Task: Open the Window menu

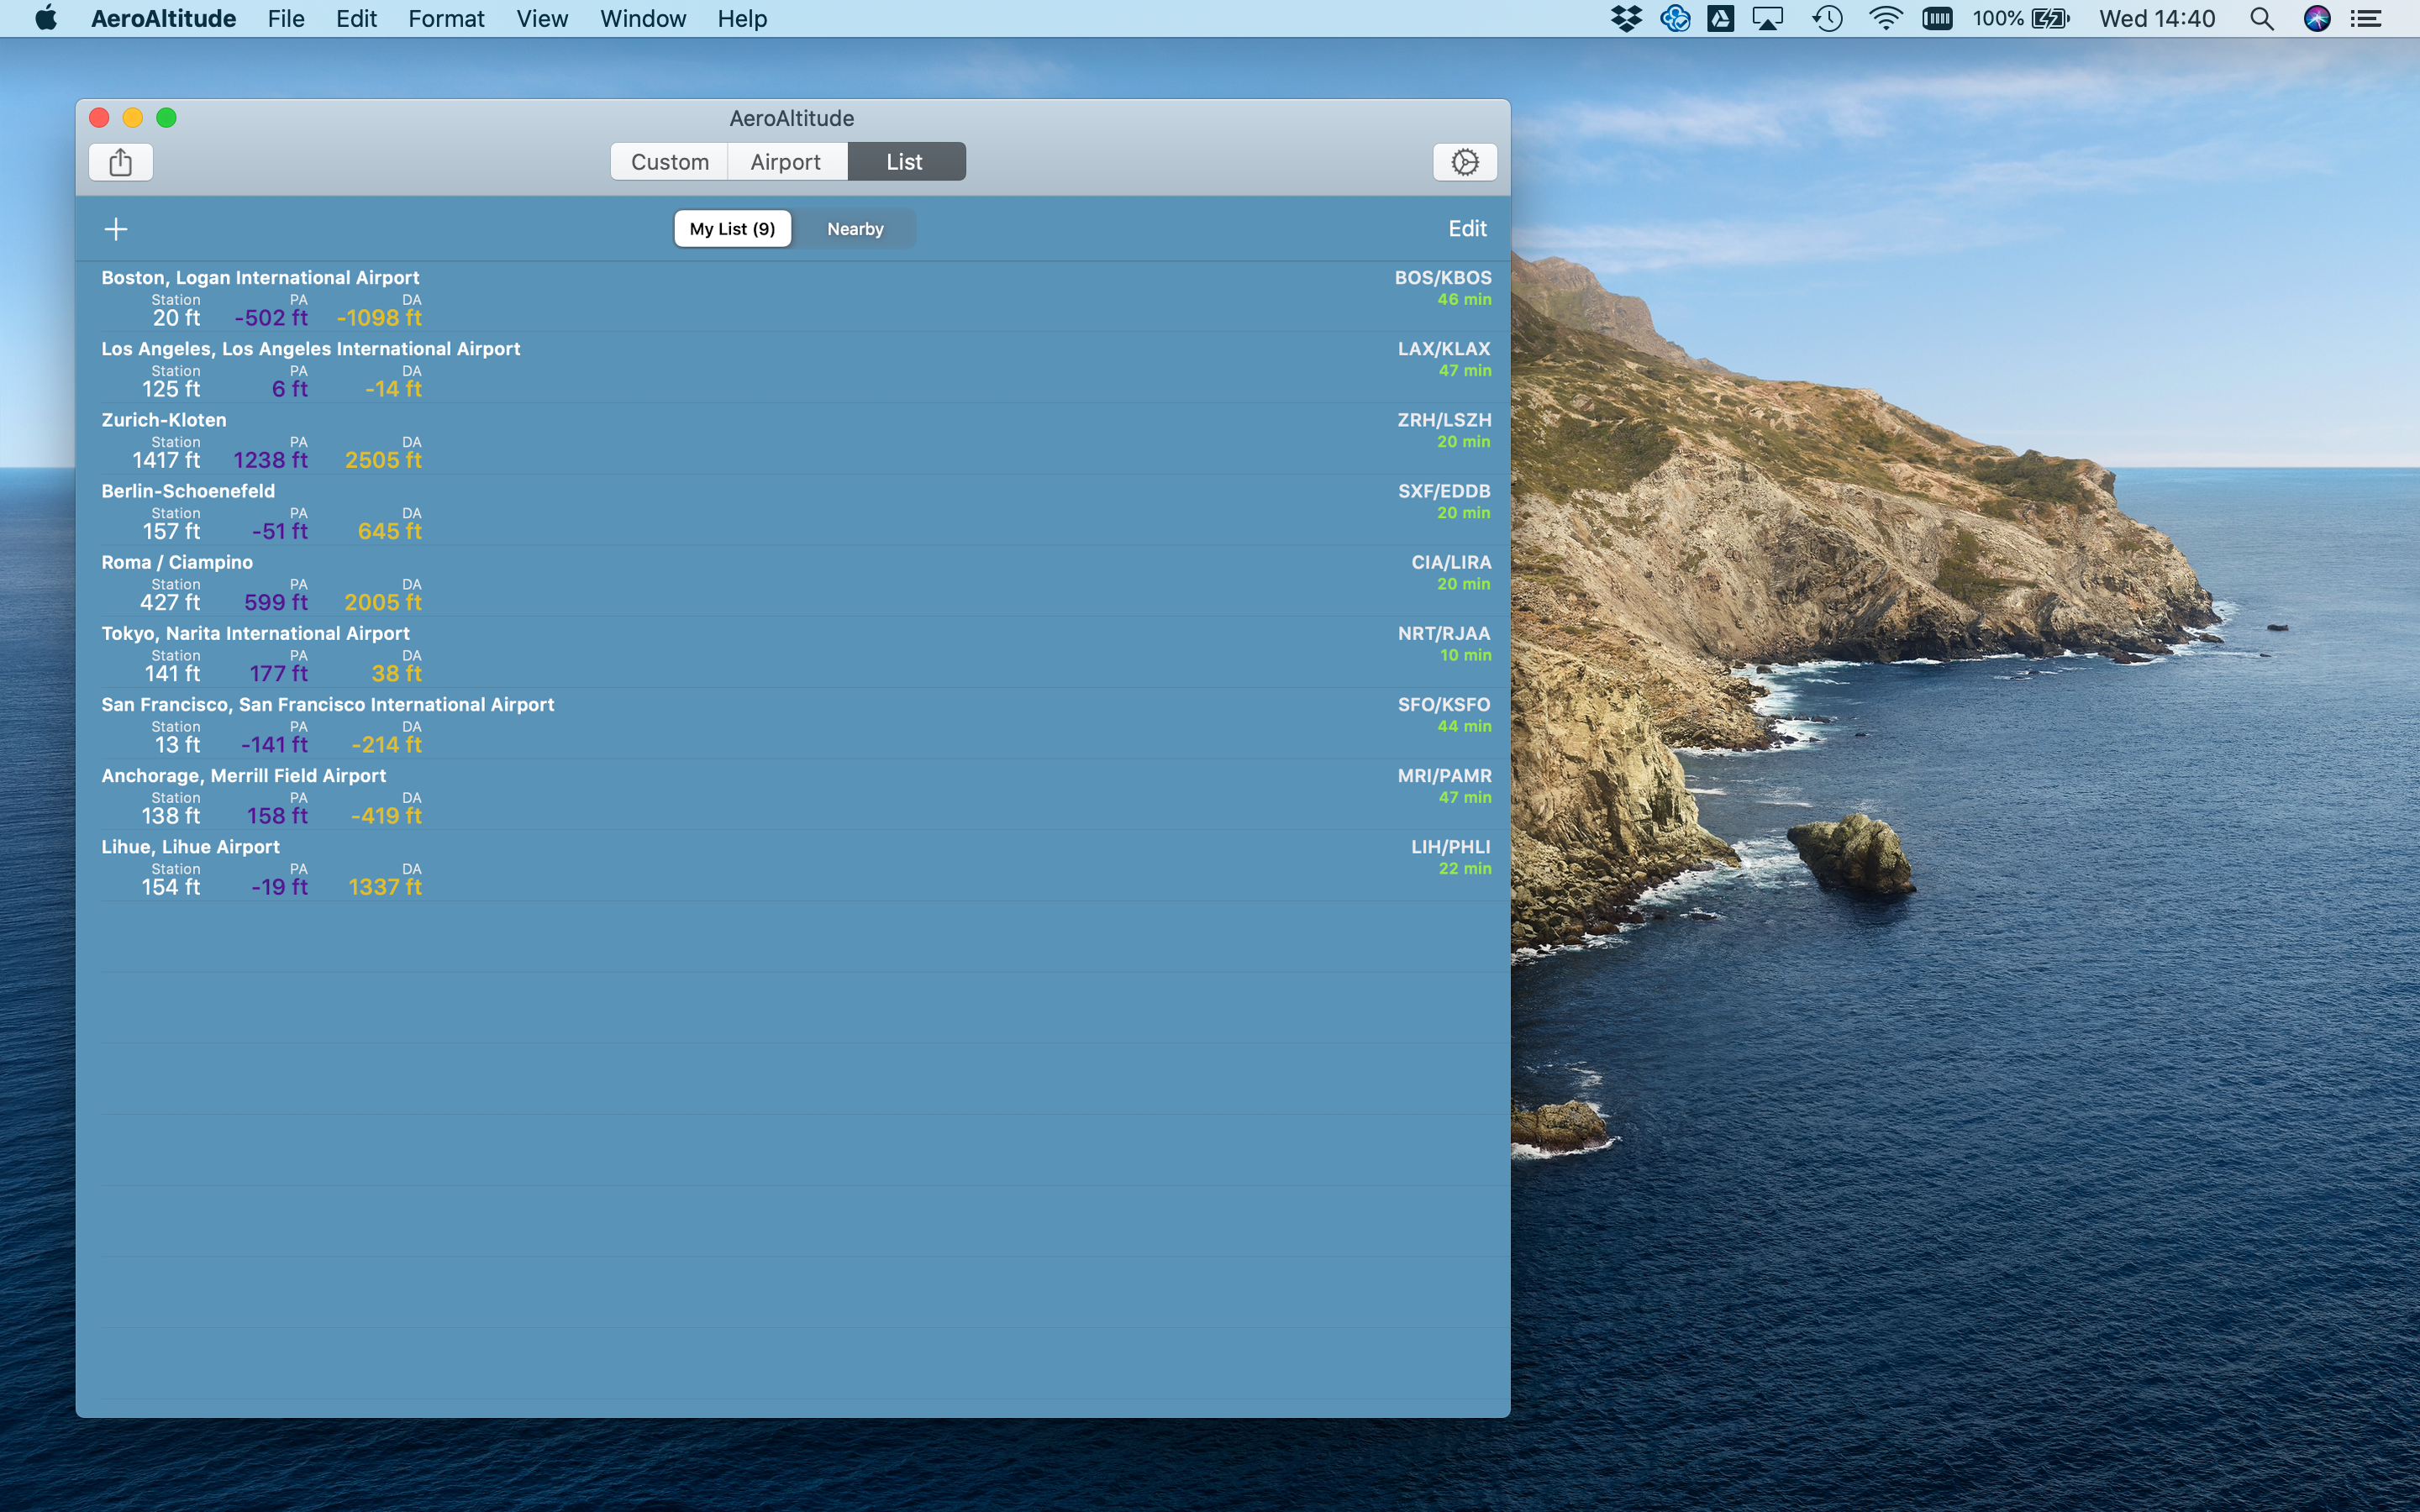Action: [643, 18]
